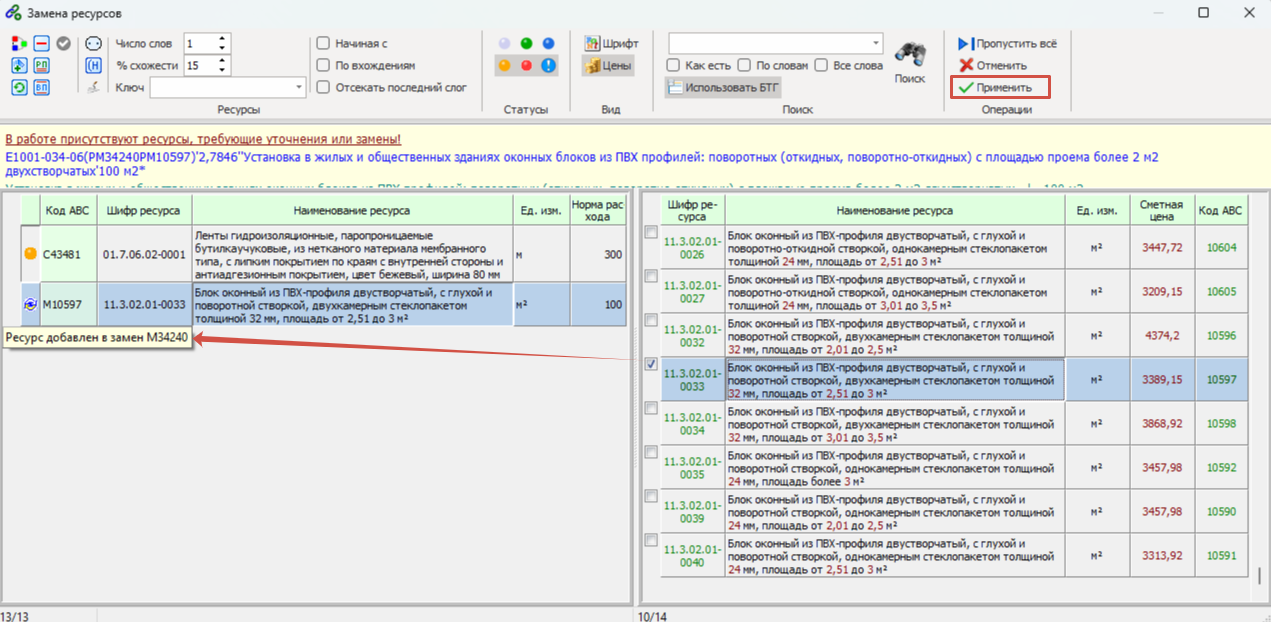The width and height of the screenshot is (1271, 622).
Task: Click the green circular refresh icon
Action: pyautogui.click(x=19, y=88)
